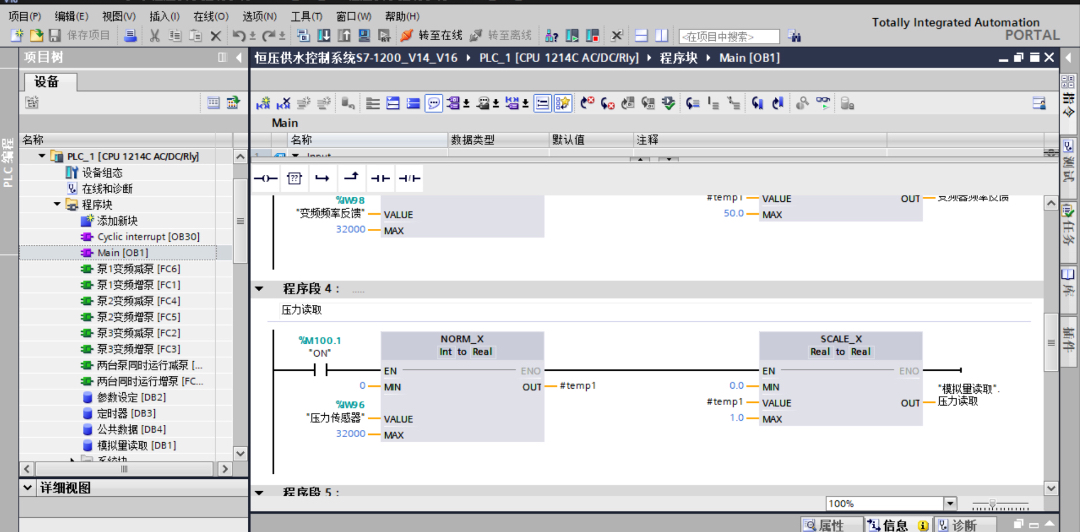Click the go to next bookmark icon

coord(758,103)
